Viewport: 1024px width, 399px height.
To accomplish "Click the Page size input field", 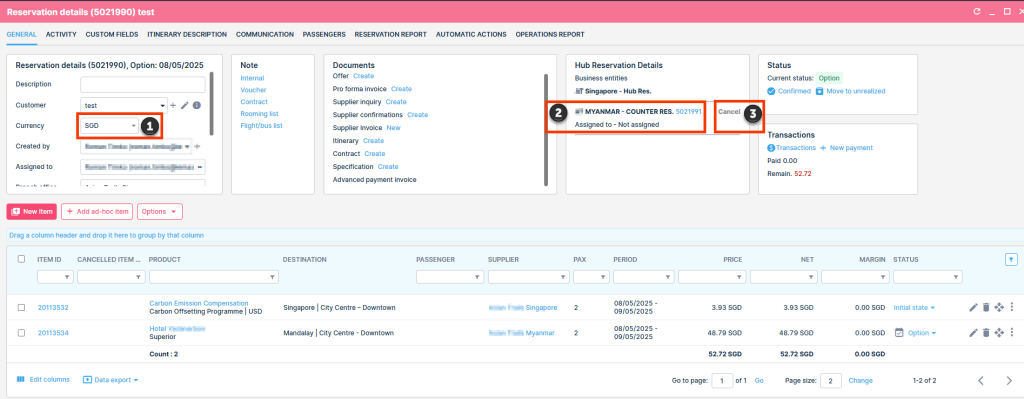I will [x=831, y=381].
